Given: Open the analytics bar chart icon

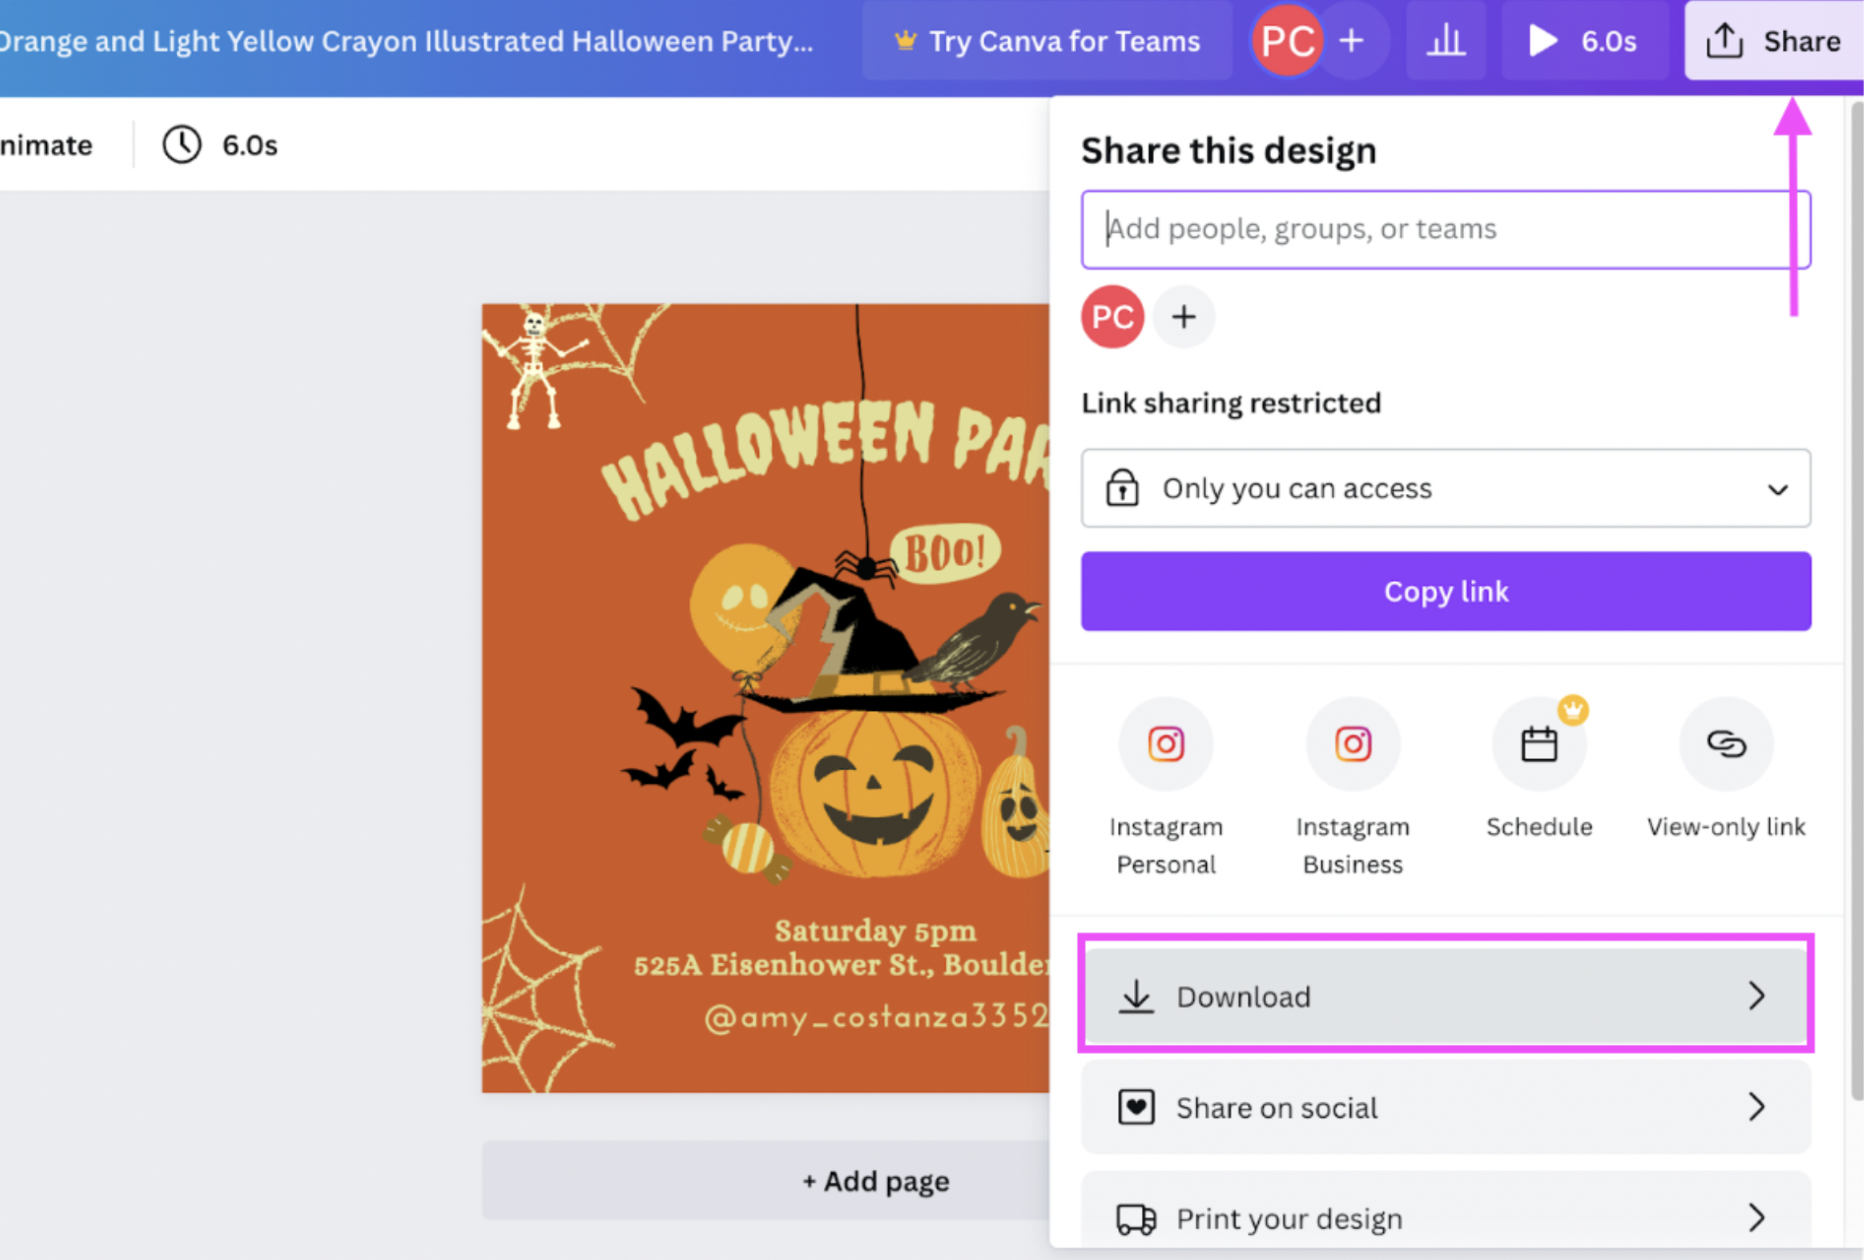Looking at the screenshot, I should click(1446, 41).
